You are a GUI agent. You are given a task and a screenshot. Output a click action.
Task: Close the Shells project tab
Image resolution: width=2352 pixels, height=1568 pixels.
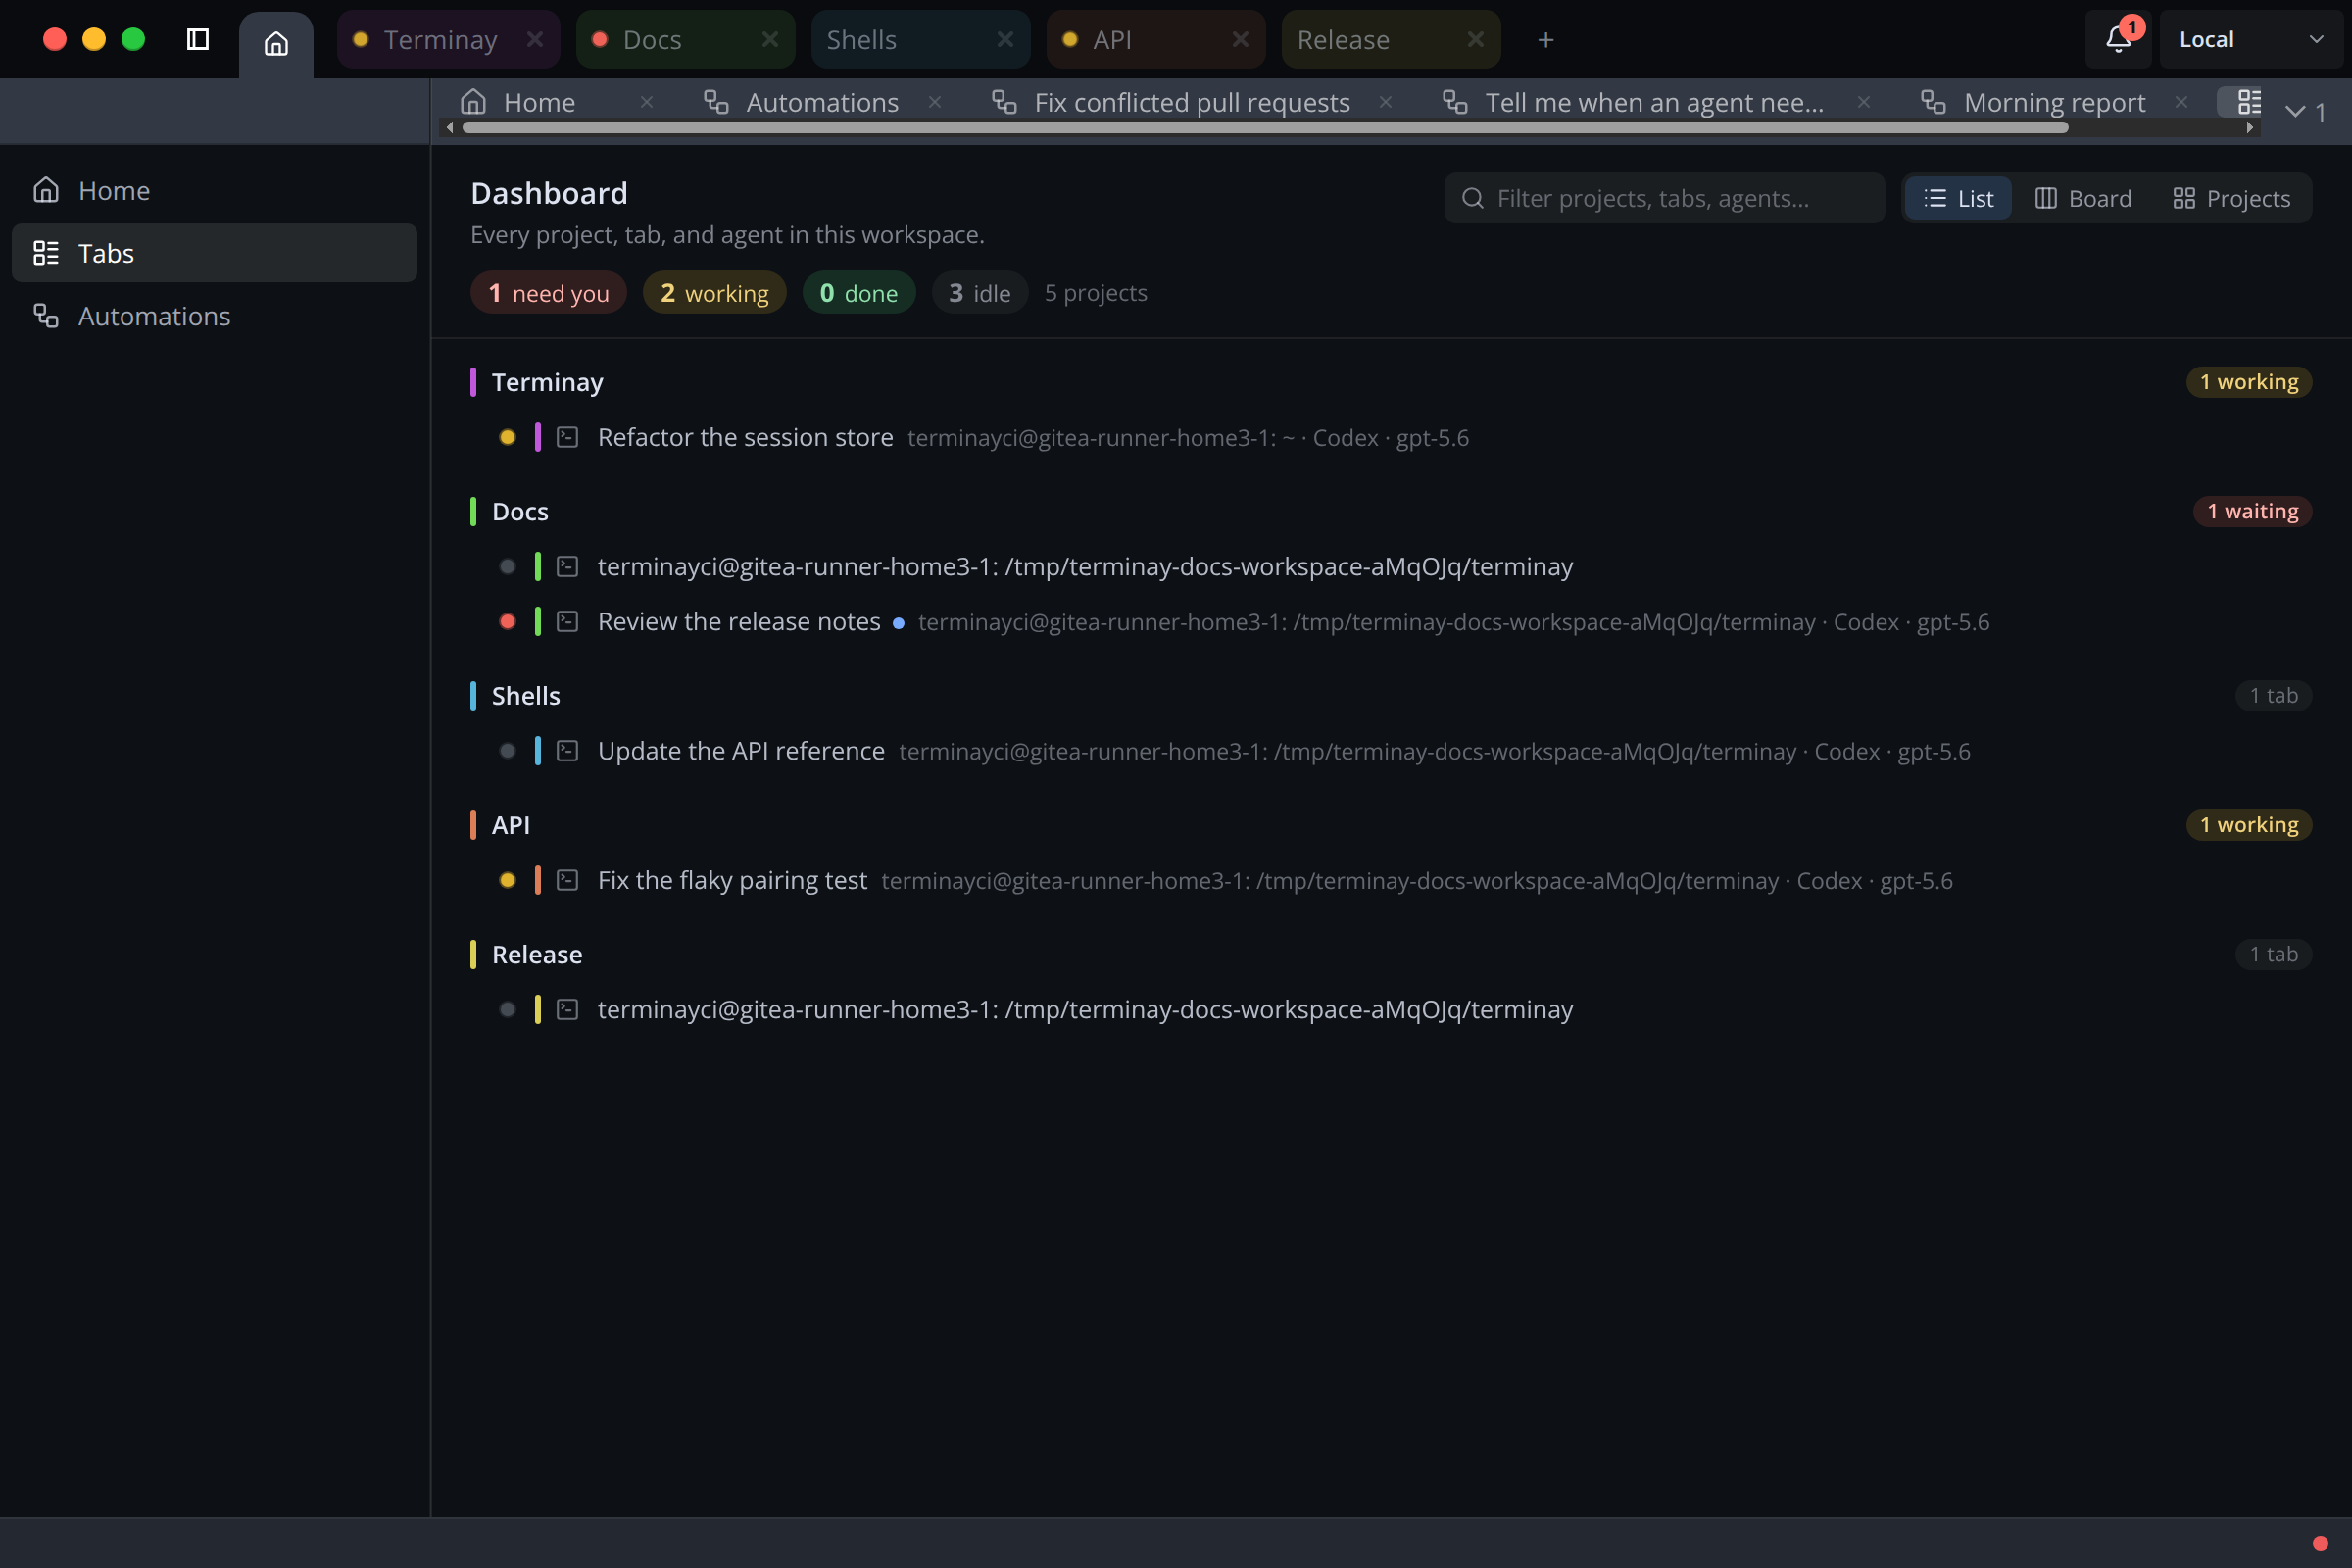1005,39
